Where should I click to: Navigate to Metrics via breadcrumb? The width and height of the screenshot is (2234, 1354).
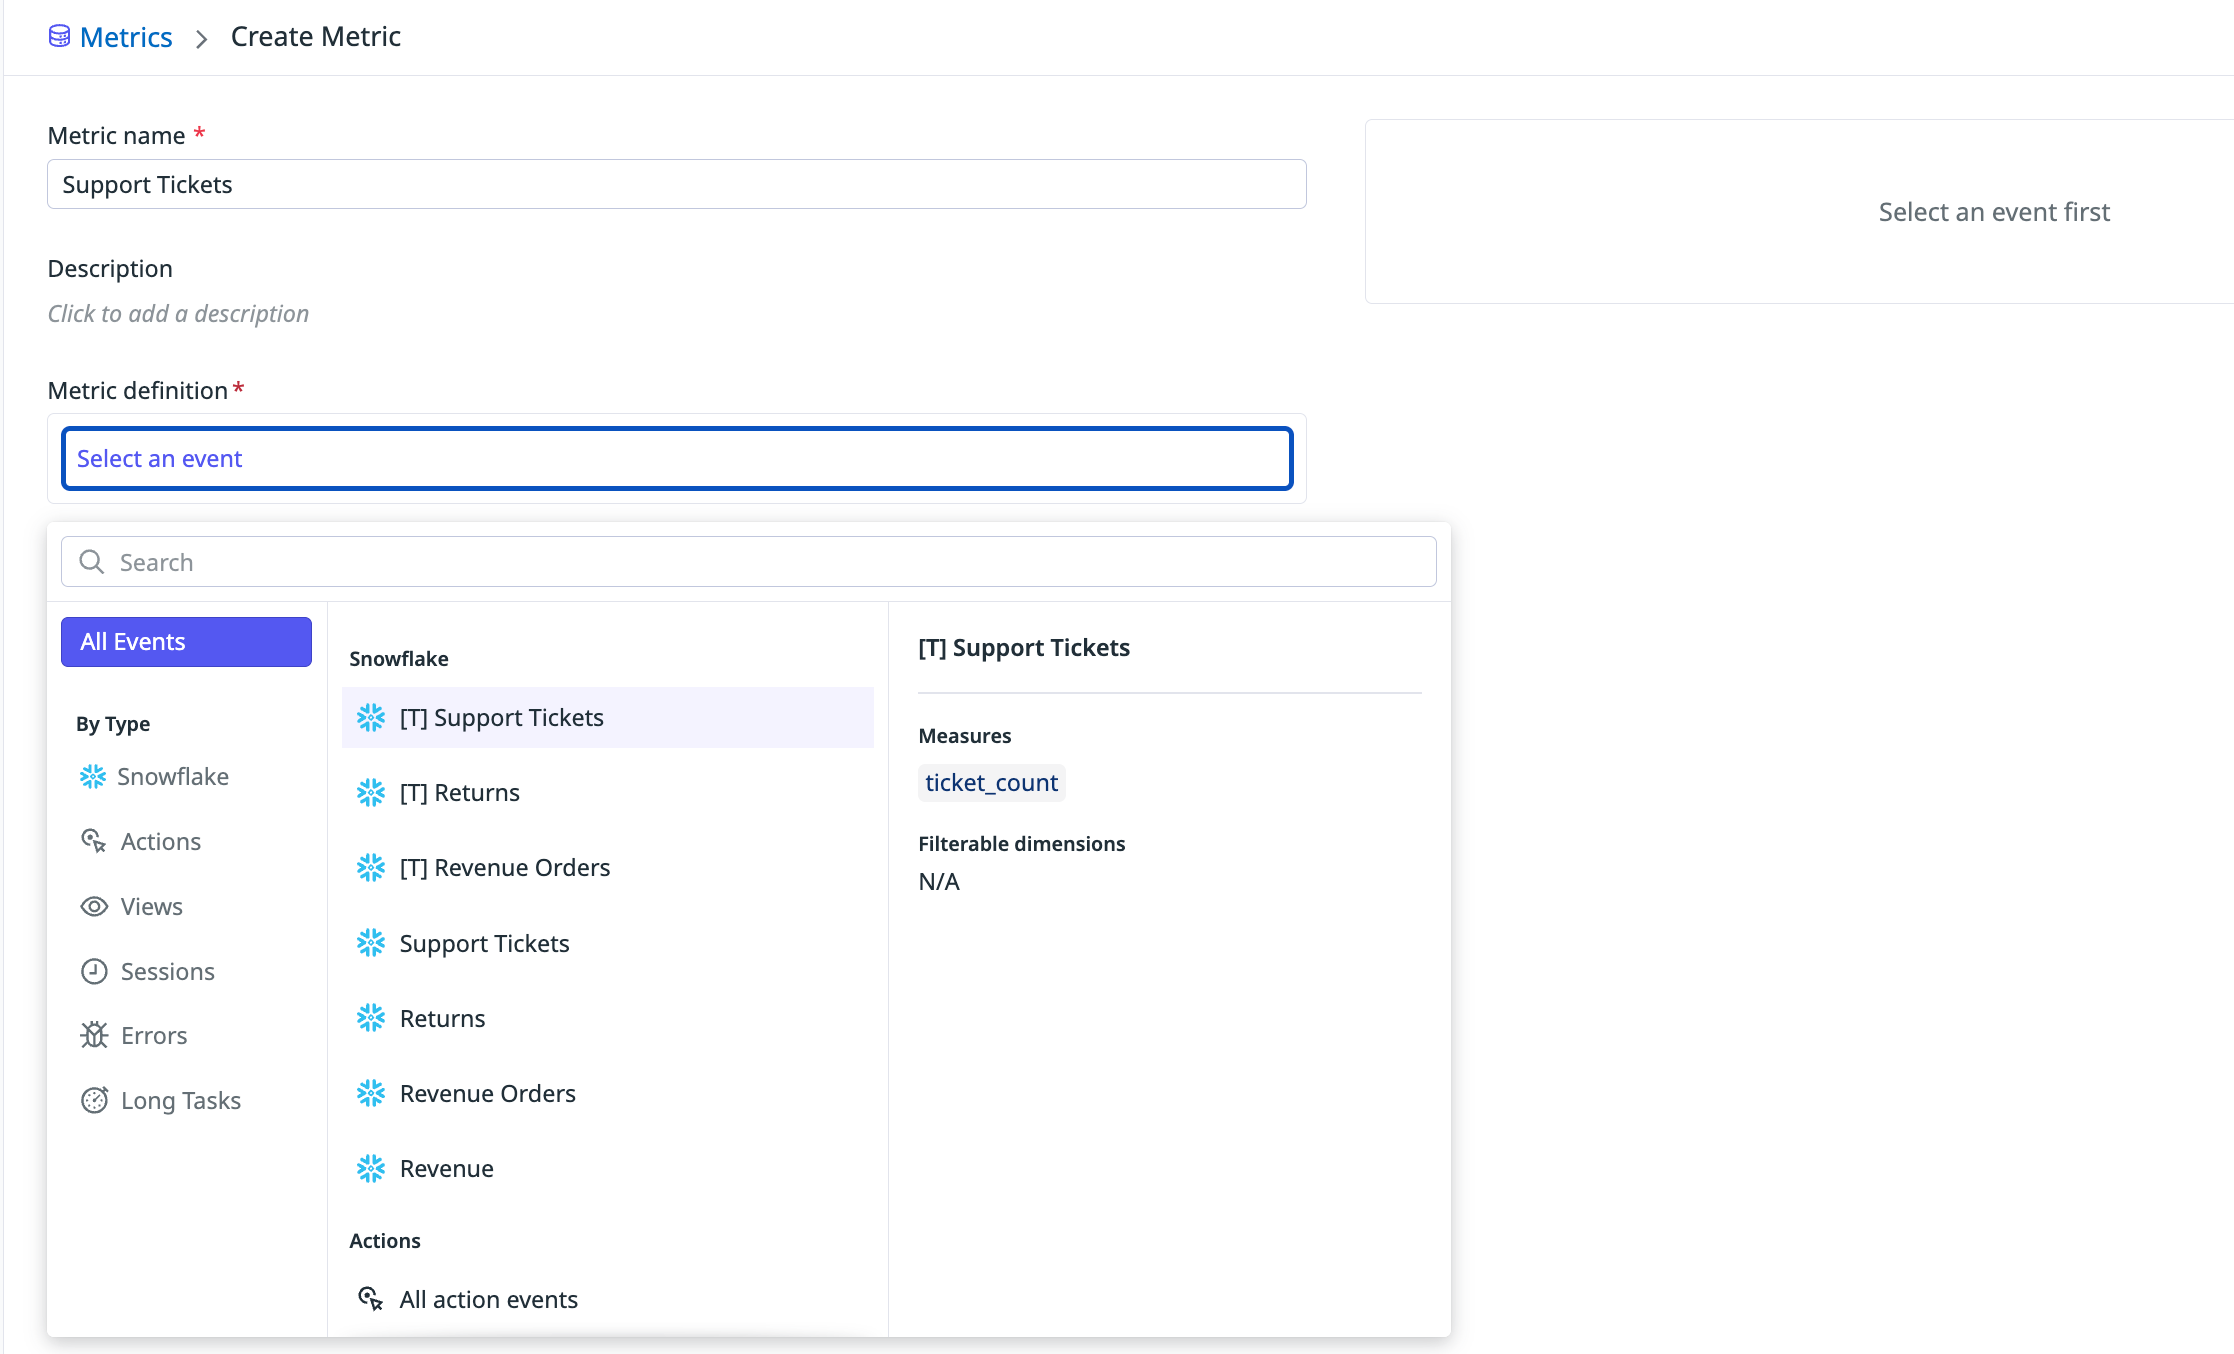point(126,36)
